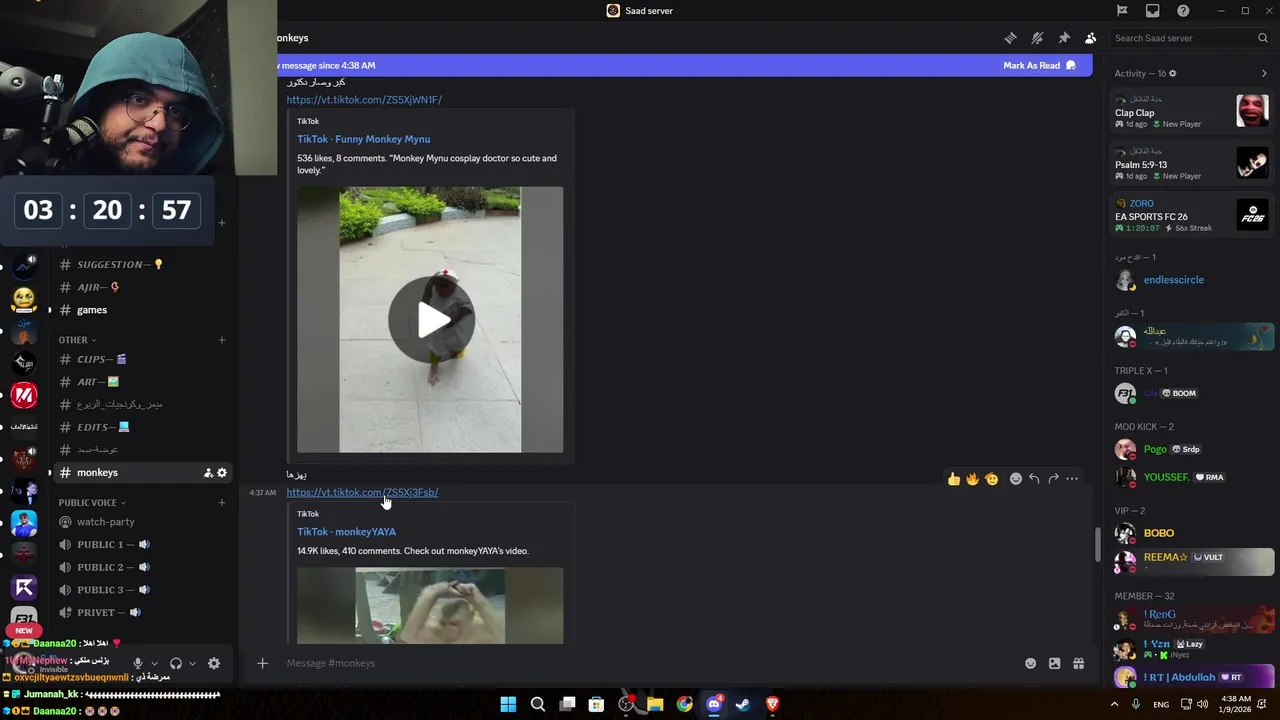Join PRIVET voice channel
The height and width of the screenshot is (720, 1280).
pos(140,612)
